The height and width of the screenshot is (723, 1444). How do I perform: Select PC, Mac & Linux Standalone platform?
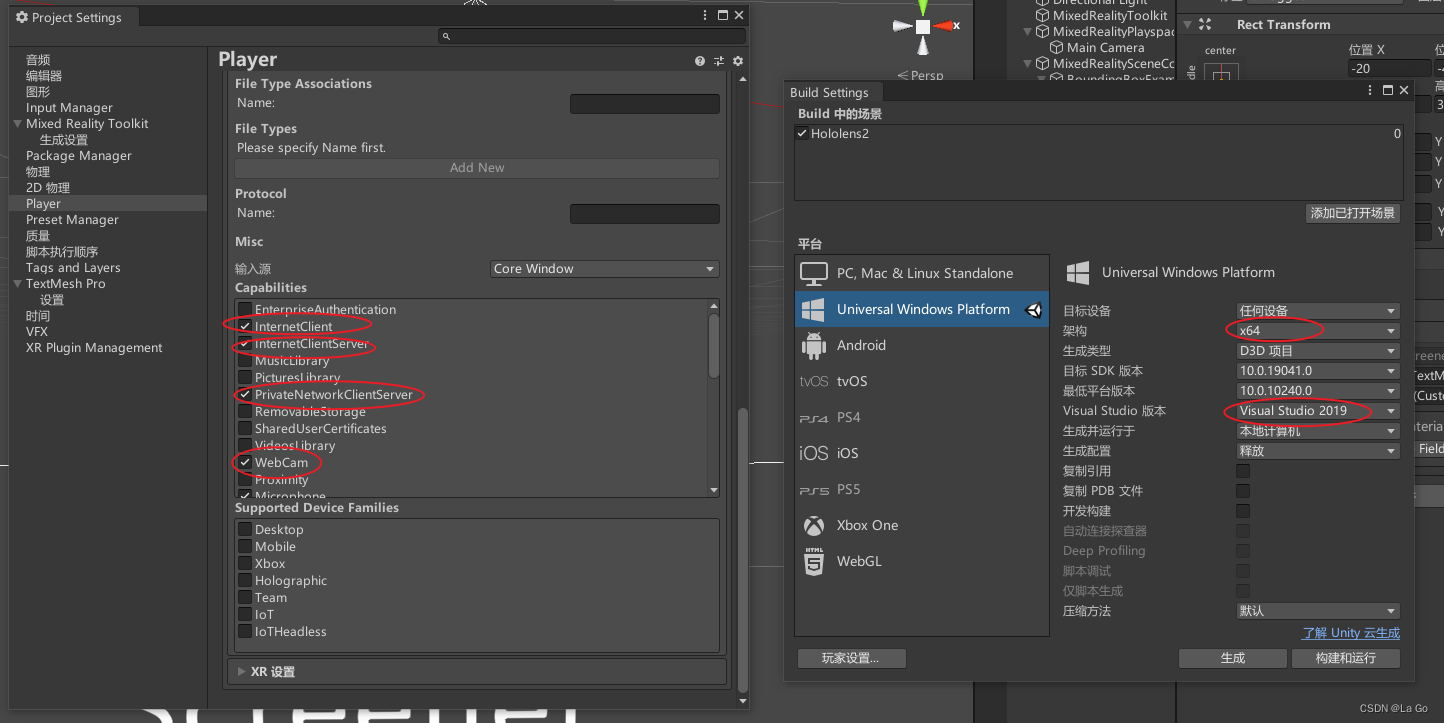tap(922, 273)
